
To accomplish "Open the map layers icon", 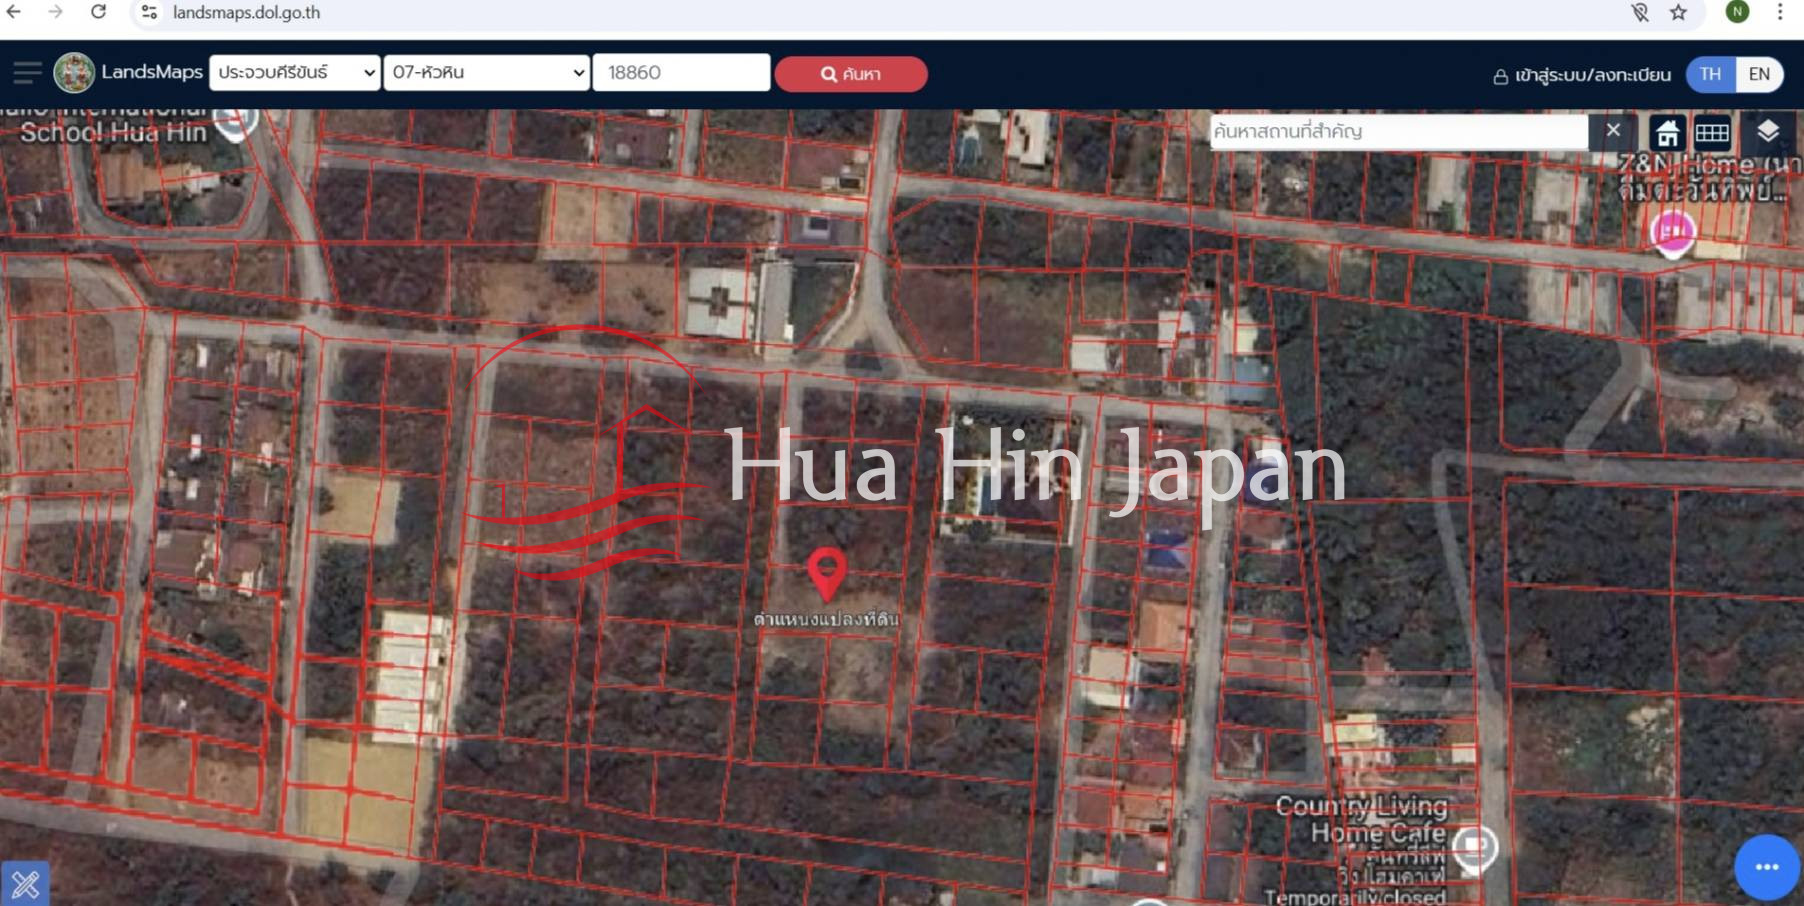I will point(1767,132).
